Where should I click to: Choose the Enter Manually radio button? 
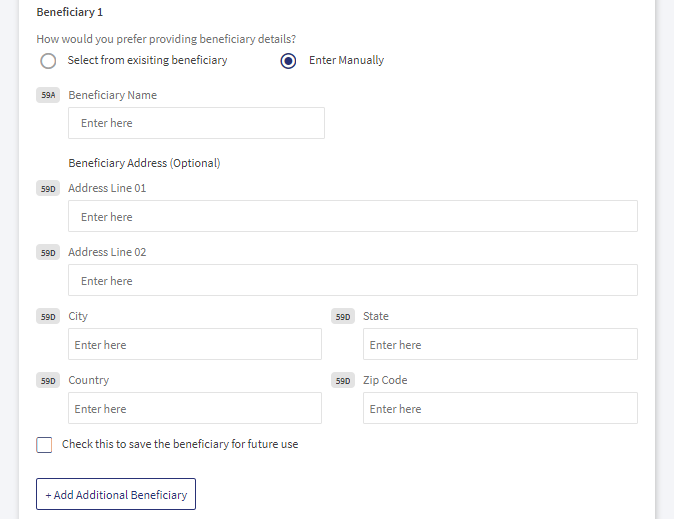[288, 61]
